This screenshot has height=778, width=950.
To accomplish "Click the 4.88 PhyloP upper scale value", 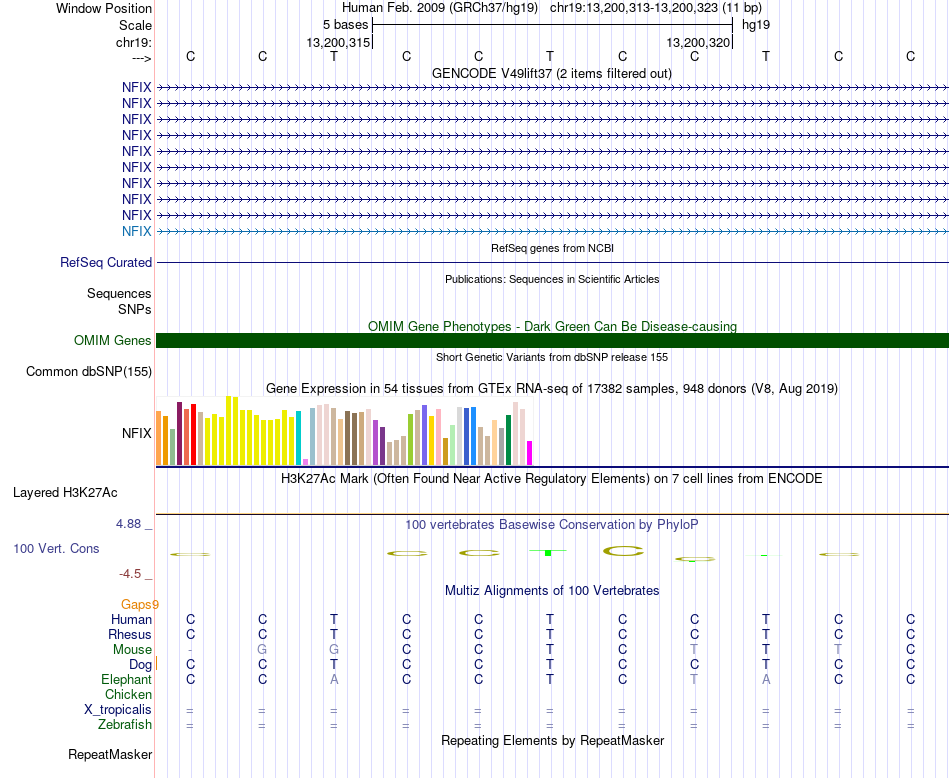I will 128,524.
